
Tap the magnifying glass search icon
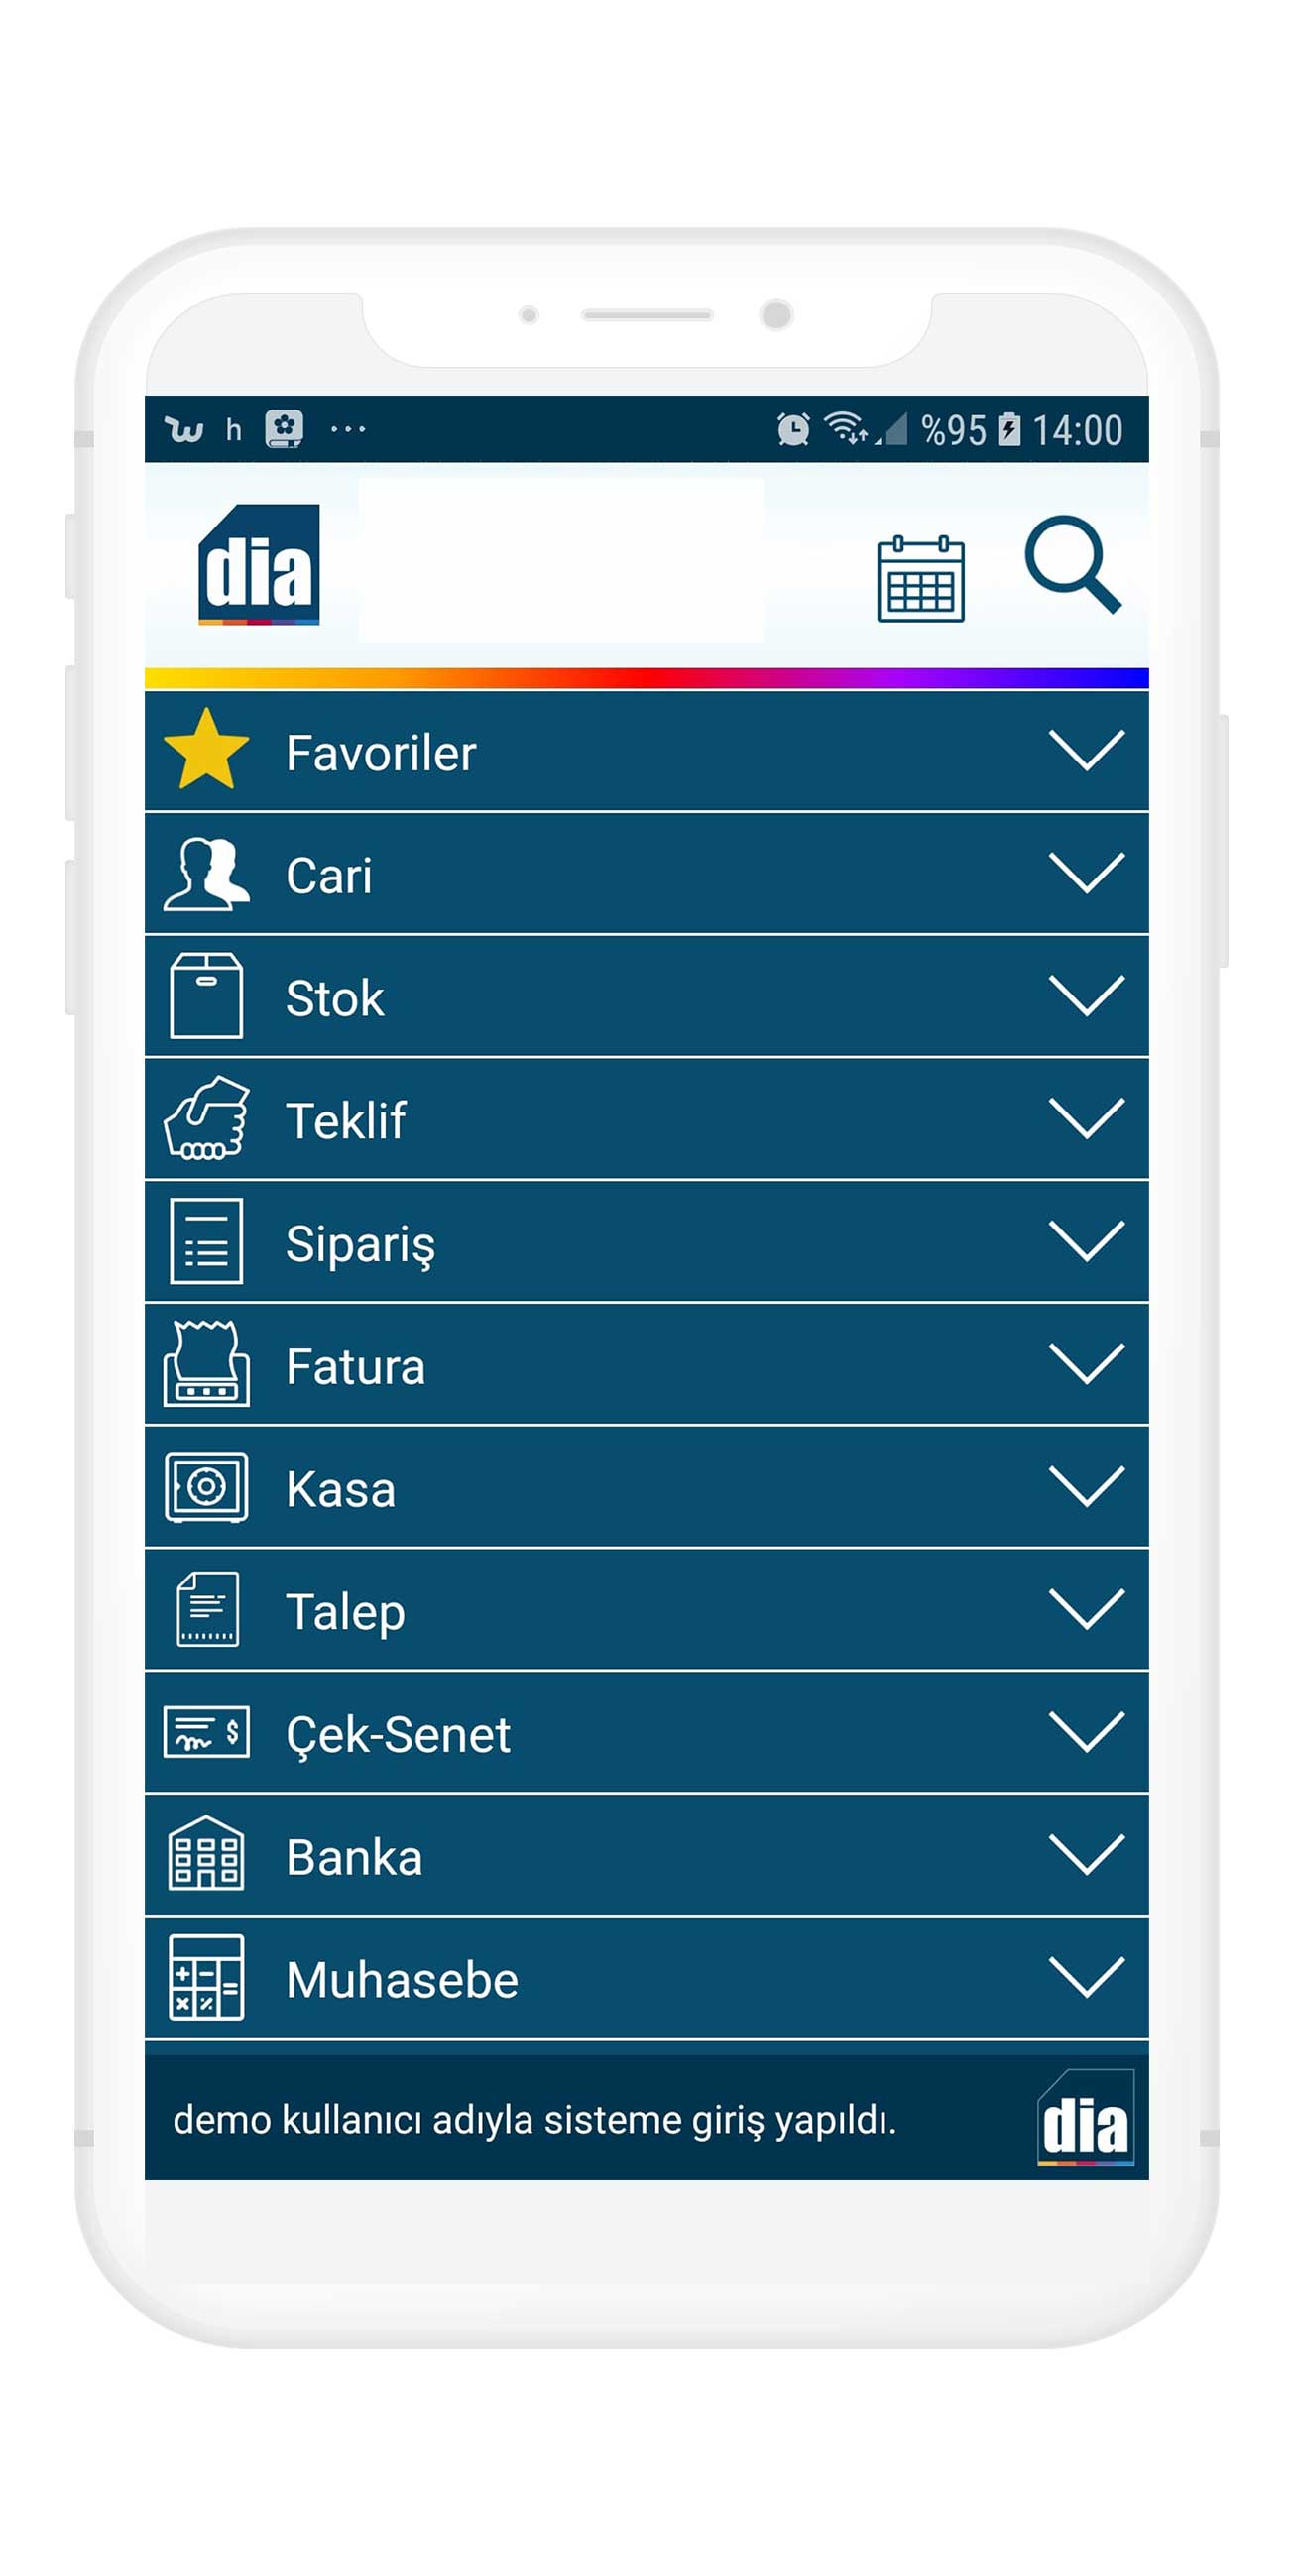(1072, 564)
